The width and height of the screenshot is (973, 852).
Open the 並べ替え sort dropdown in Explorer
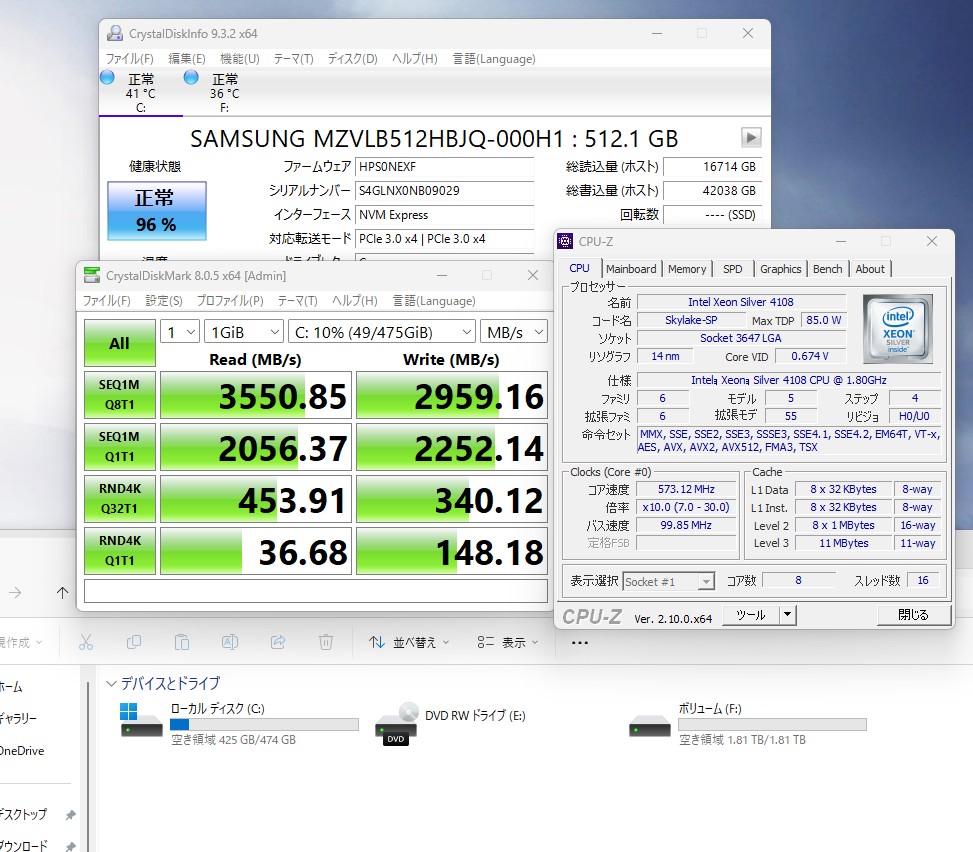click(409, 642)
